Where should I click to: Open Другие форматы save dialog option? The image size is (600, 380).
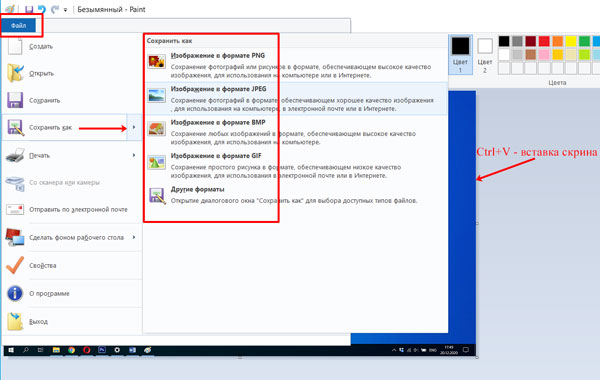(x=295, y=195)
